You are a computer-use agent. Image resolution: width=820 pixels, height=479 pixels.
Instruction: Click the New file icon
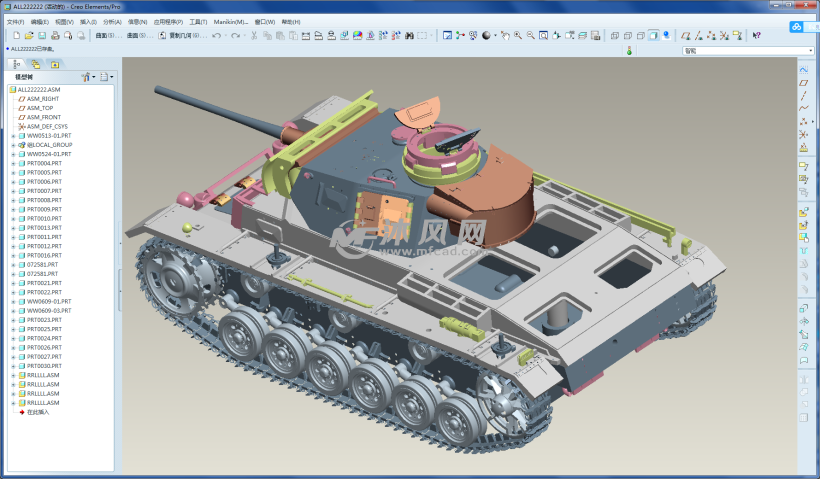tap(19, 35)
